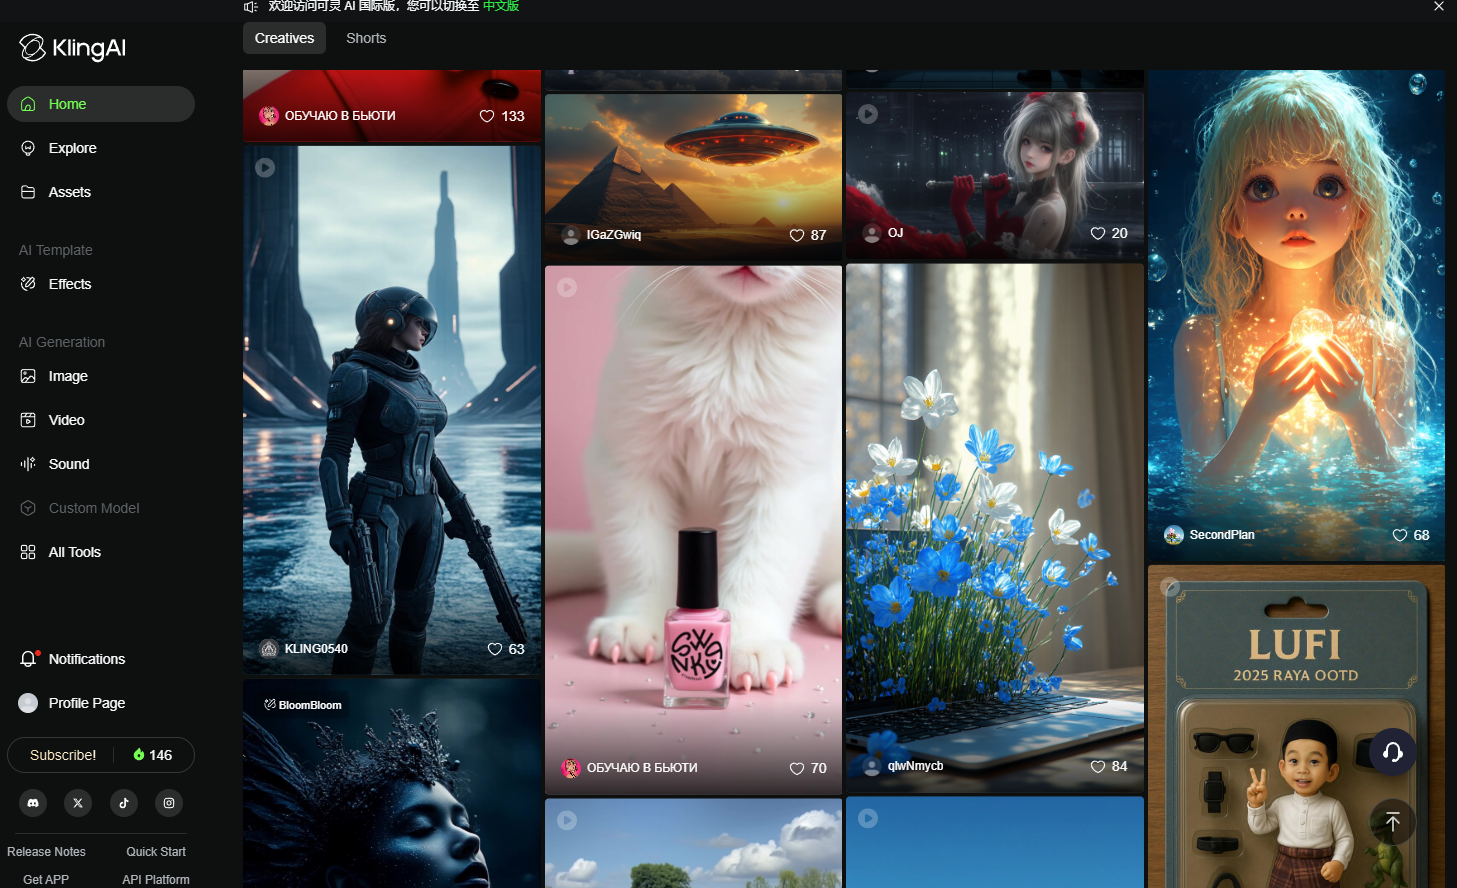The image size is (1457, 888).
Task: Like the KLING0540 astronaut post
Action: click(x=495, y=649)
